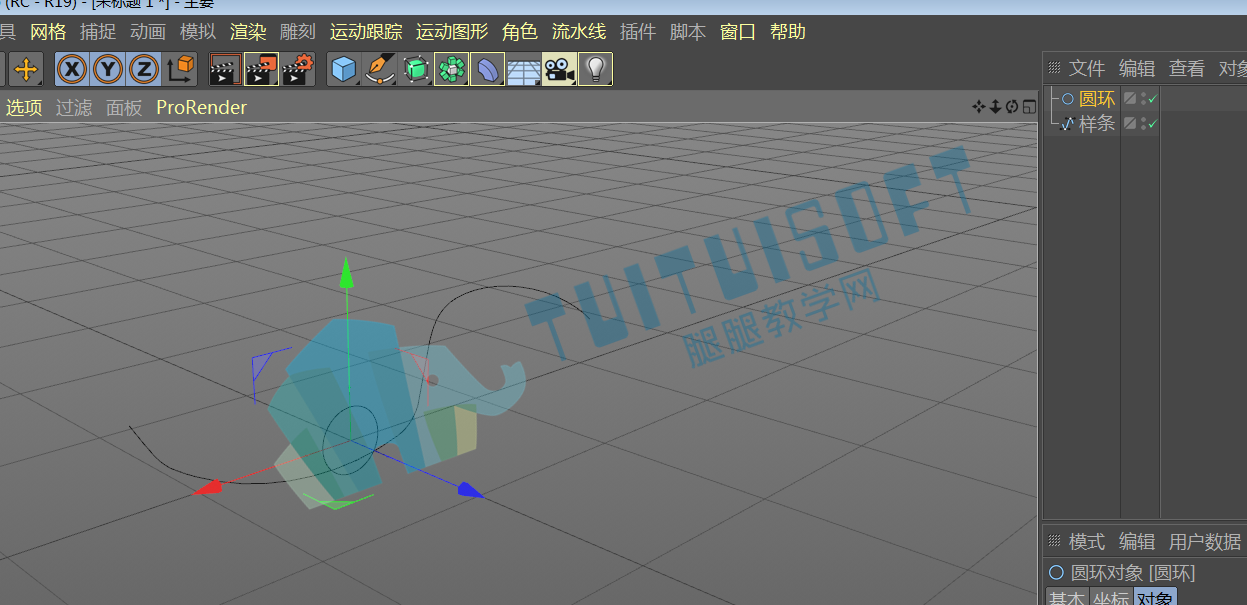Open the 渲染 menu
Image resolution: width=1247 pixels, height=605 pixels.
pyautogui.click(x=248, y=32)
